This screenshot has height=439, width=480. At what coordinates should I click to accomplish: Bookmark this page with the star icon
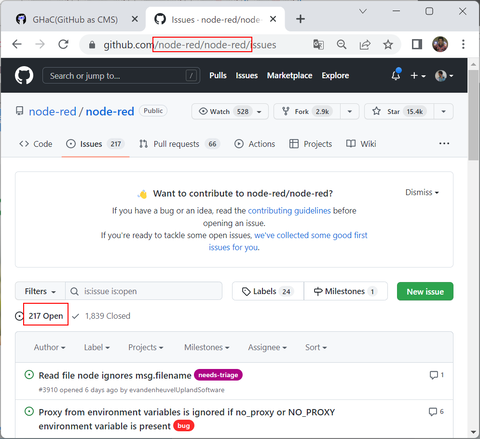coord(388,44)
